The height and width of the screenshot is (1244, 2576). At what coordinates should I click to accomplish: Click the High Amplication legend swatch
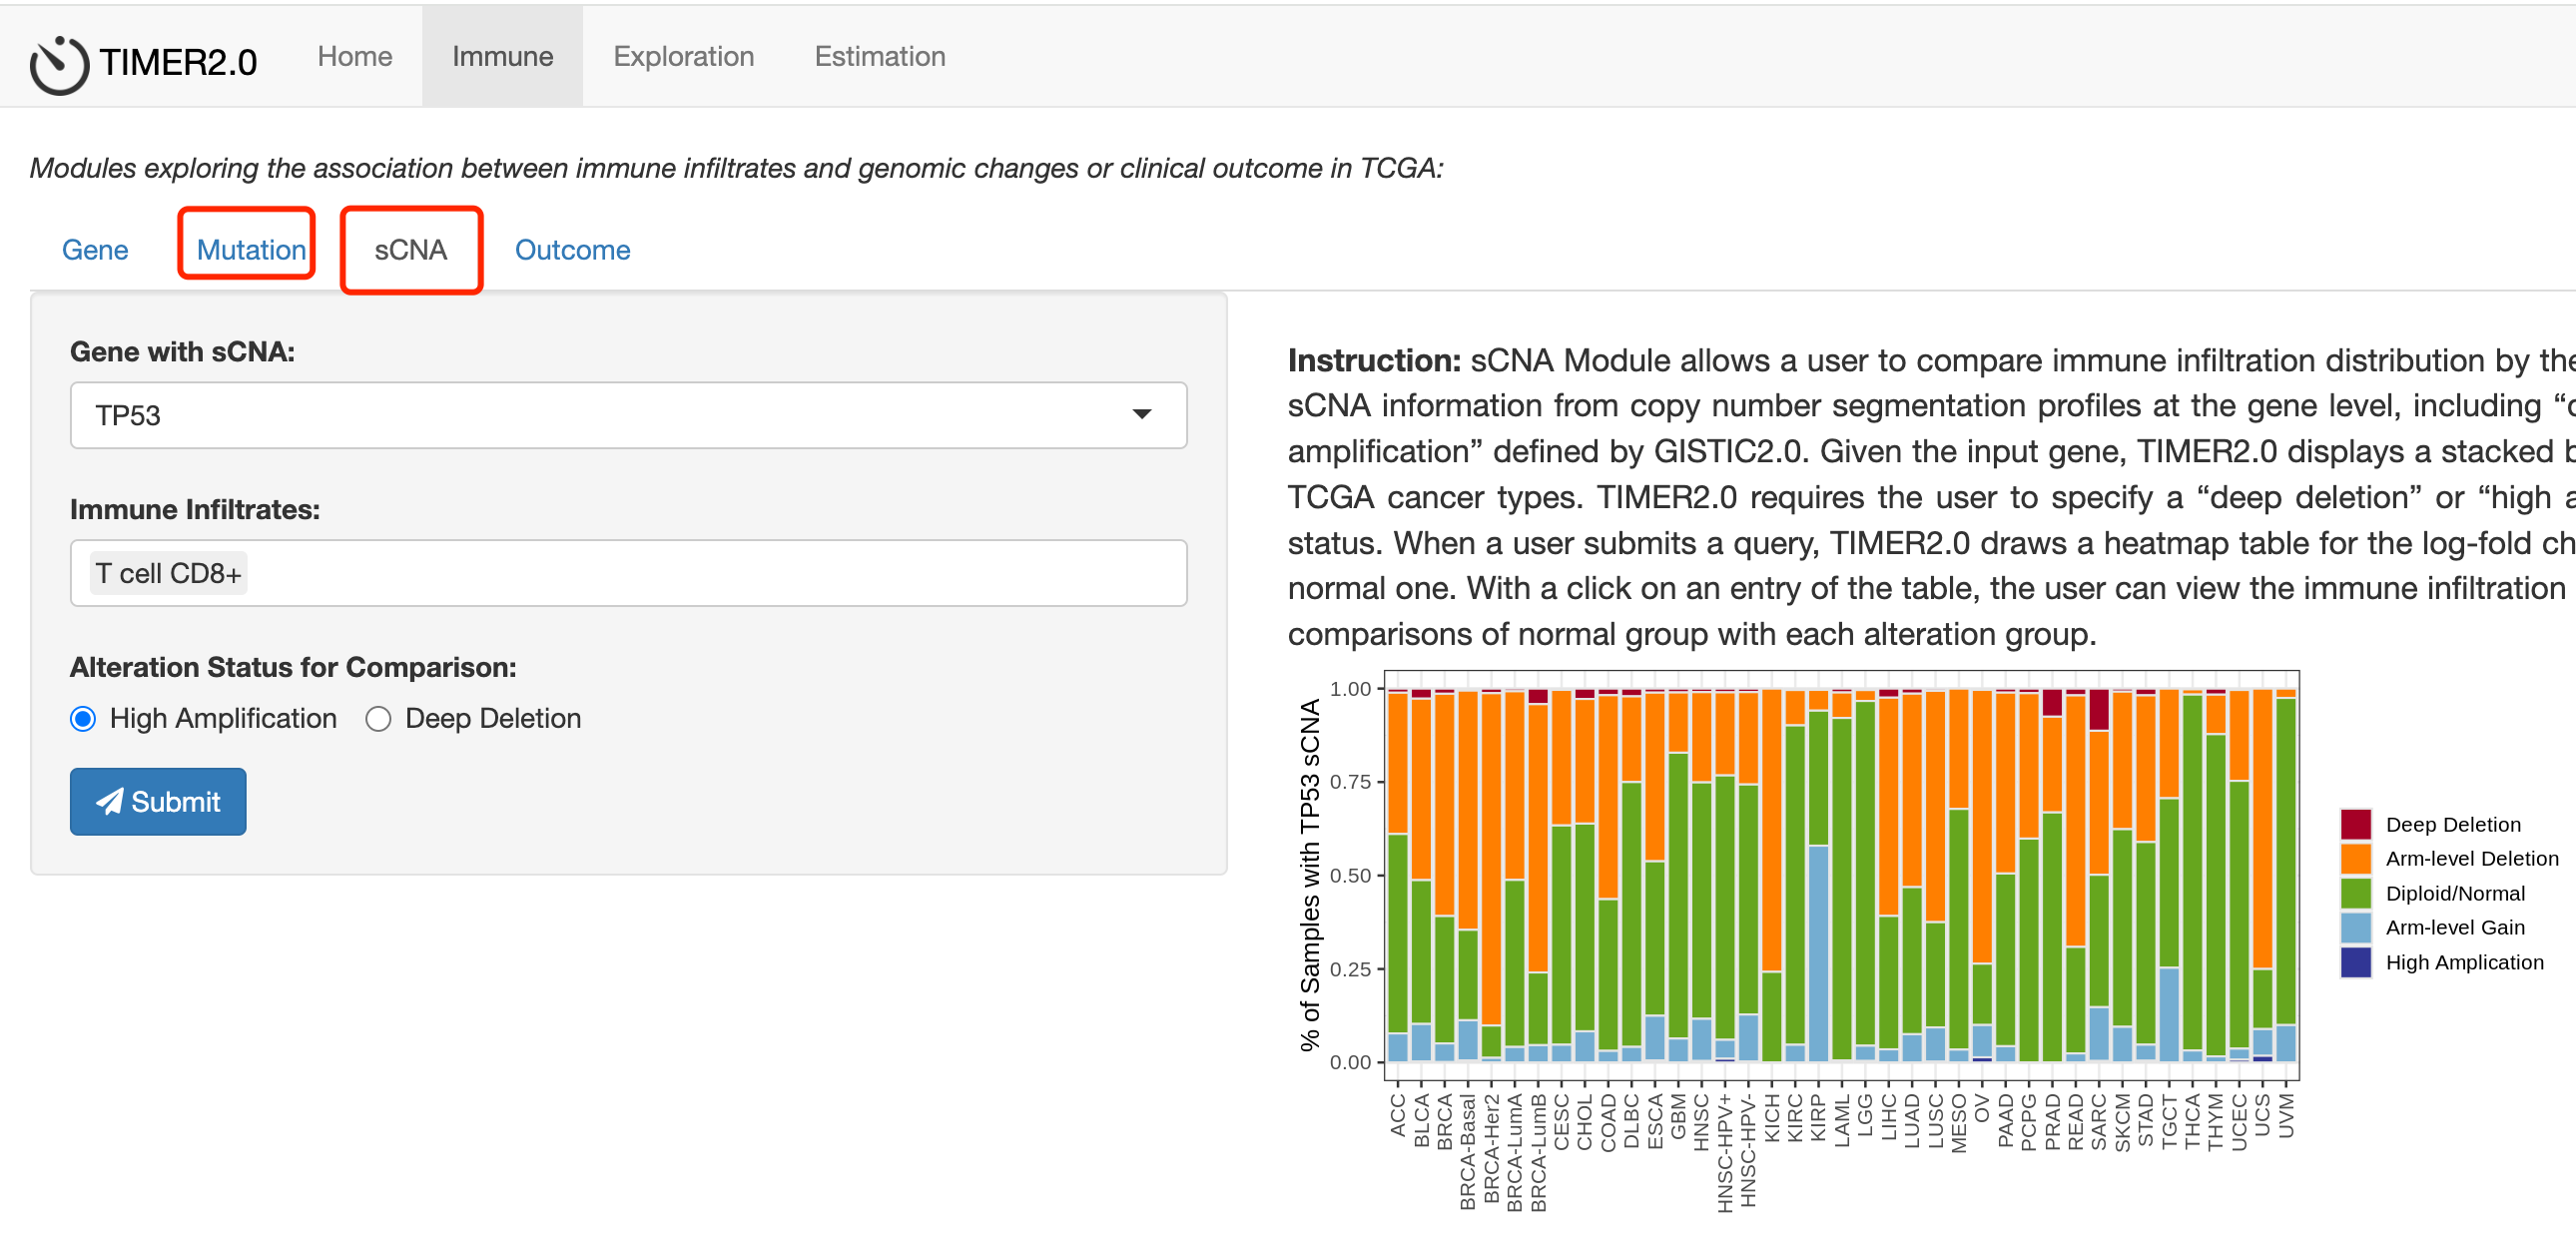pos(2355,962)
